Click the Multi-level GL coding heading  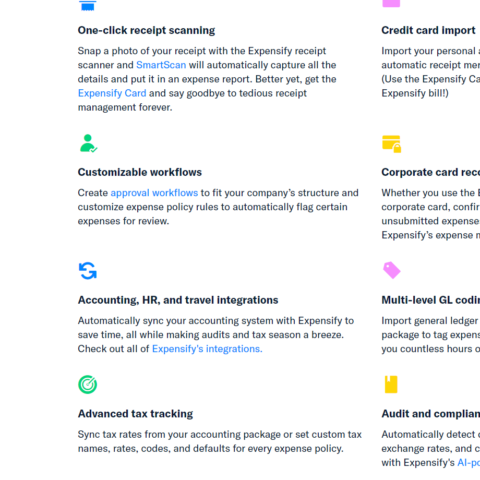[431, 300]
